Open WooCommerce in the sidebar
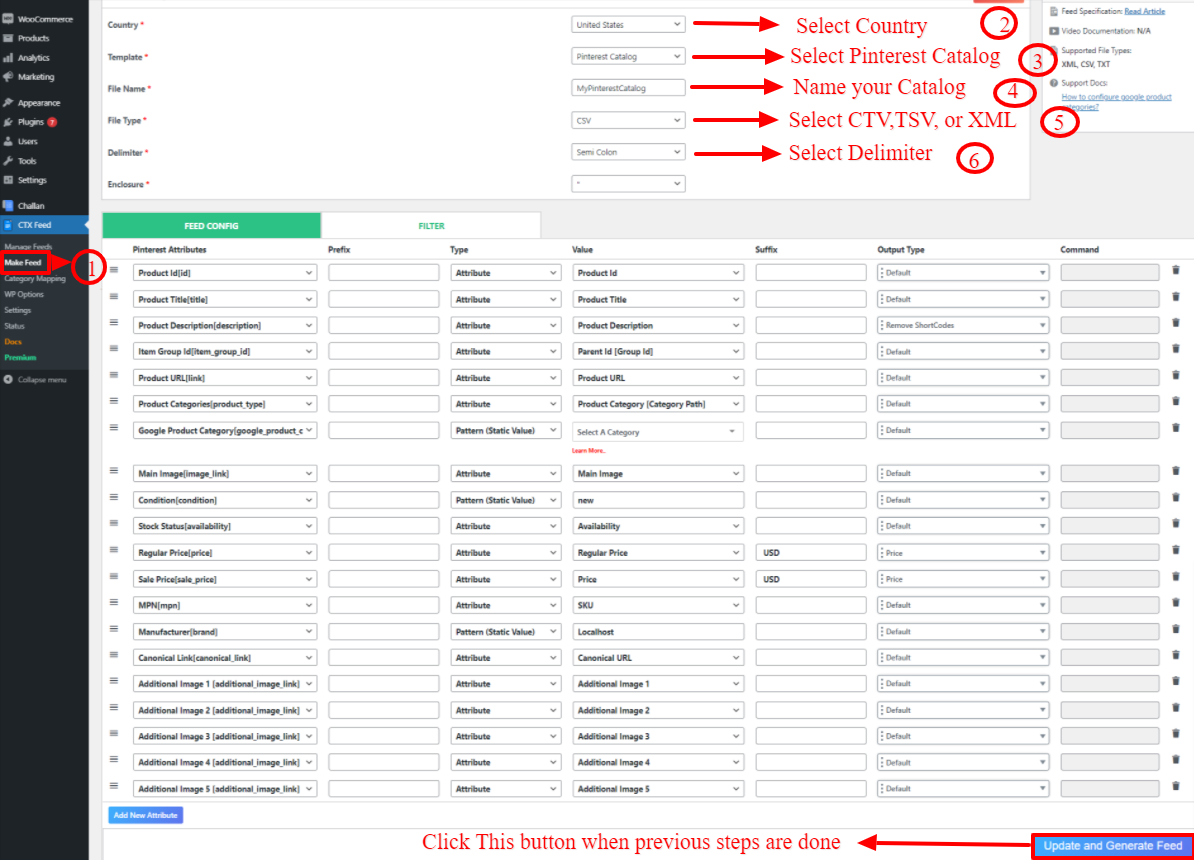This screenshot has height=860, width=1194. tap(44, 18)
